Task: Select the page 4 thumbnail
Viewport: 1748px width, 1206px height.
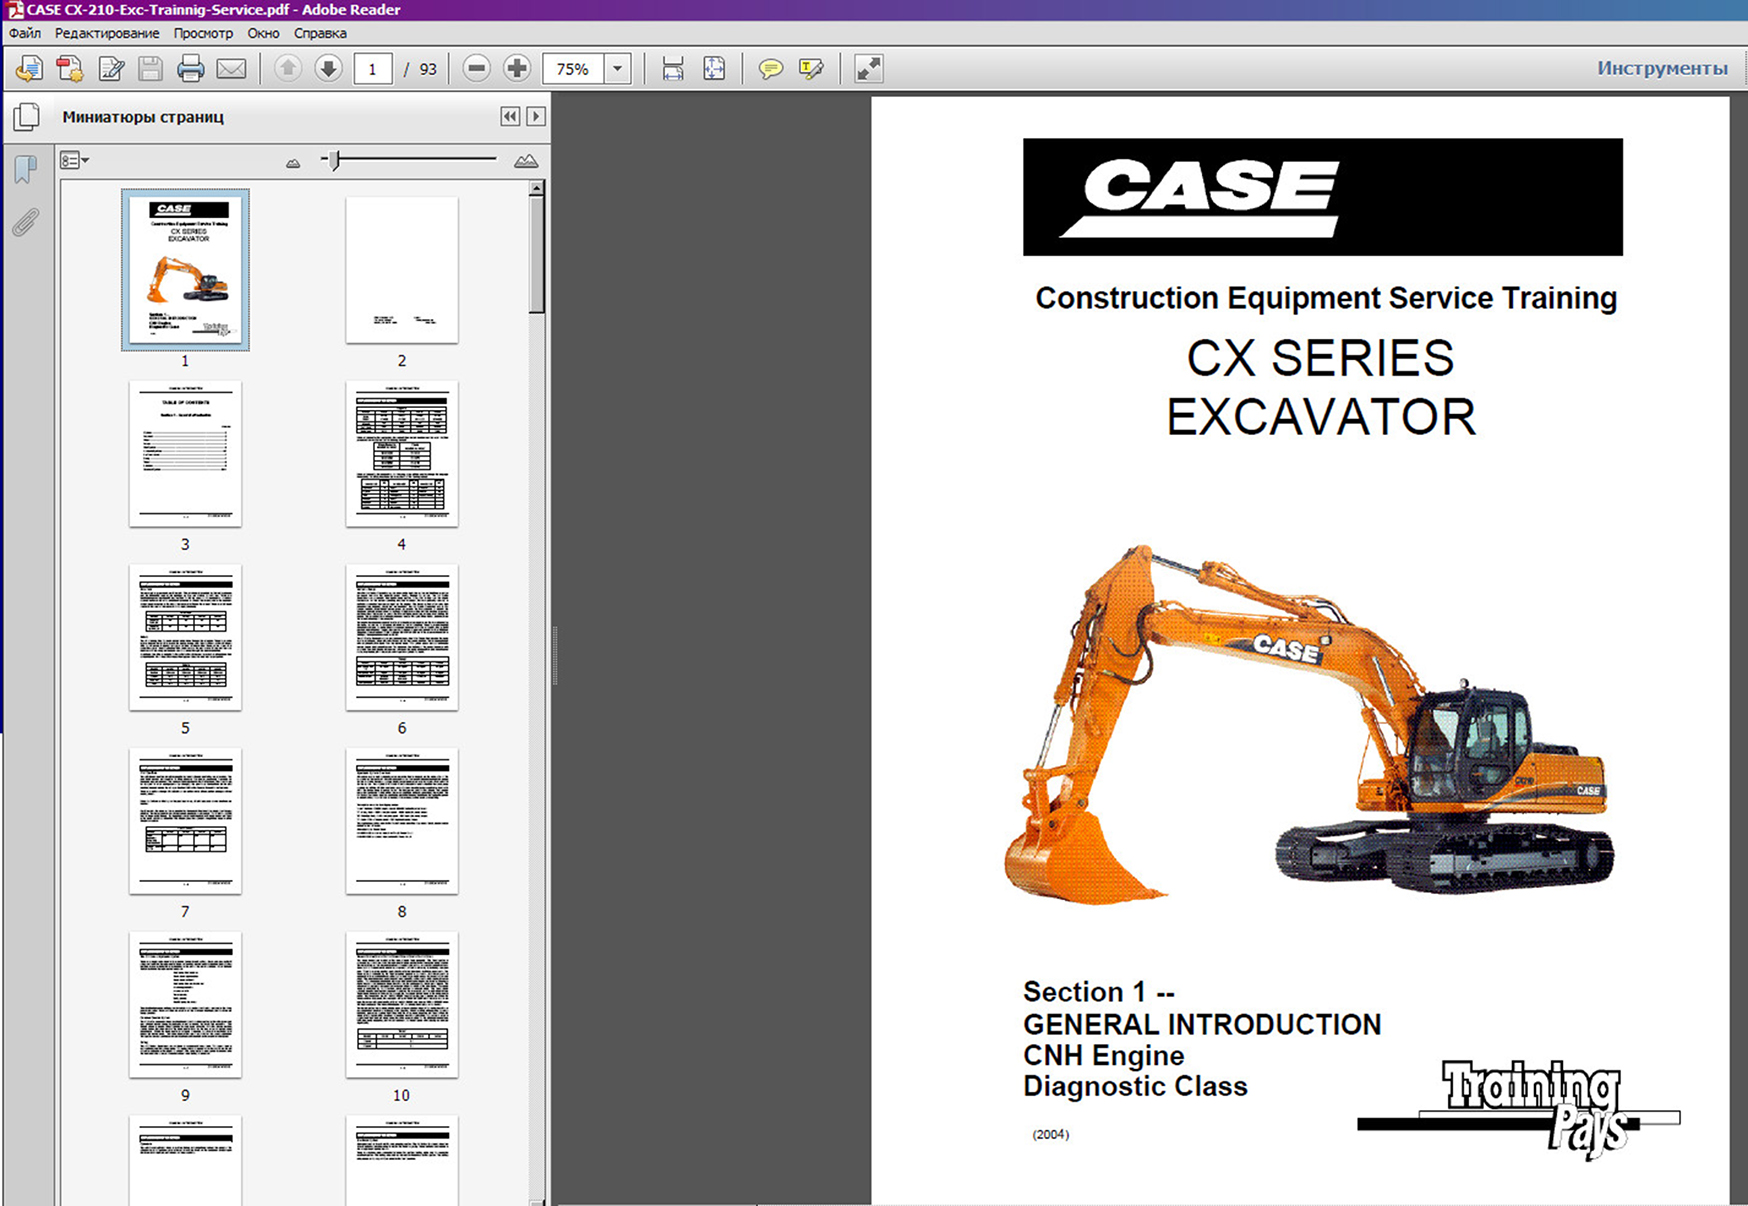Action: (402, 454)
